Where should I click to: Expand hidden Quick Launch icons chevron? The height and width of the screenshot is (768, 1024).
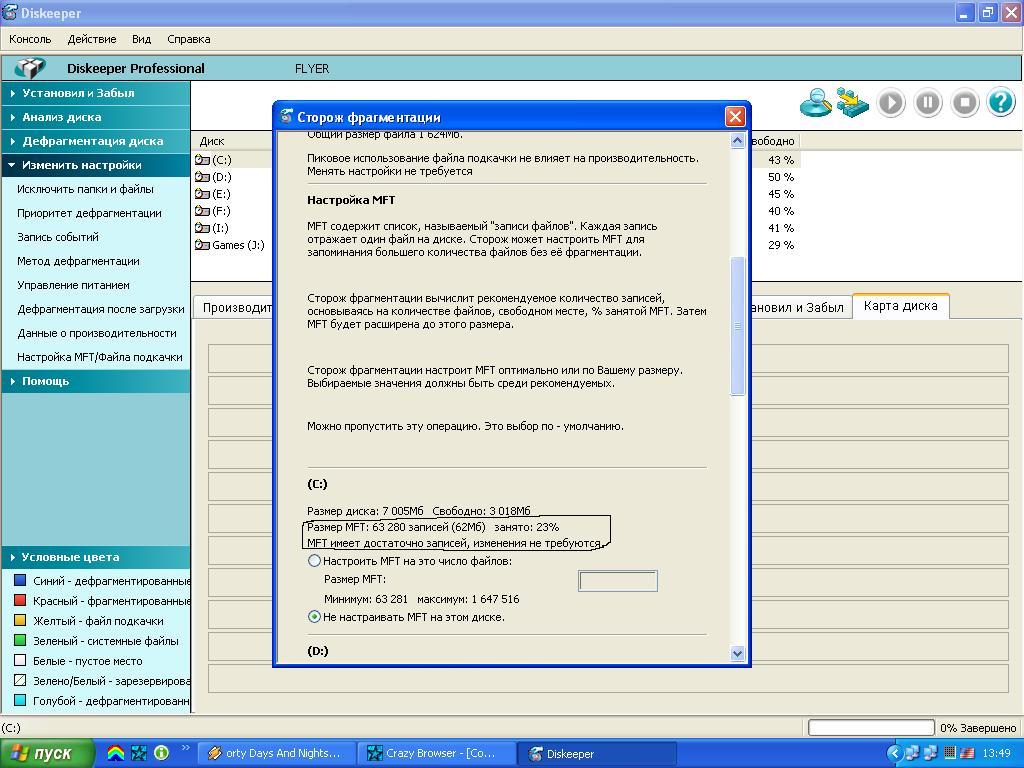tap(185, 748)
